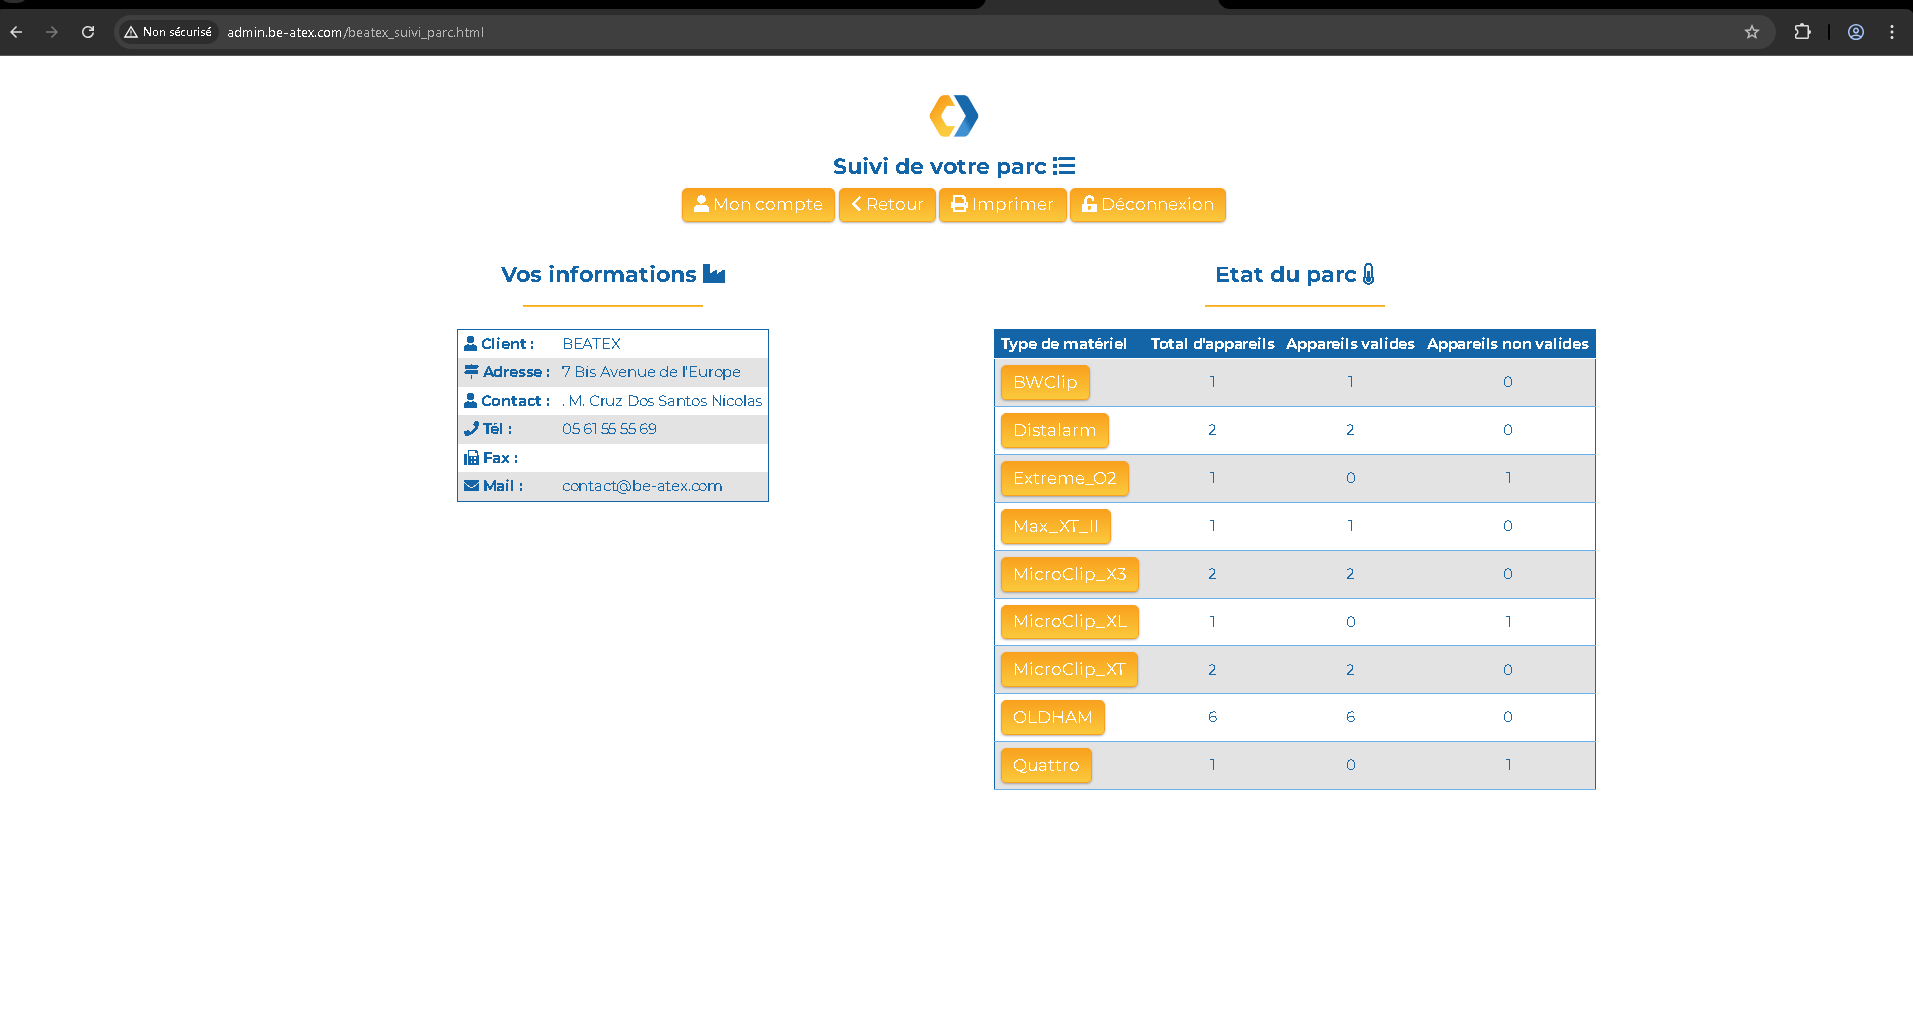Click Quattro's valid devices value 0
The width and height of the screenshot is (1913, 1031).
1350,765
